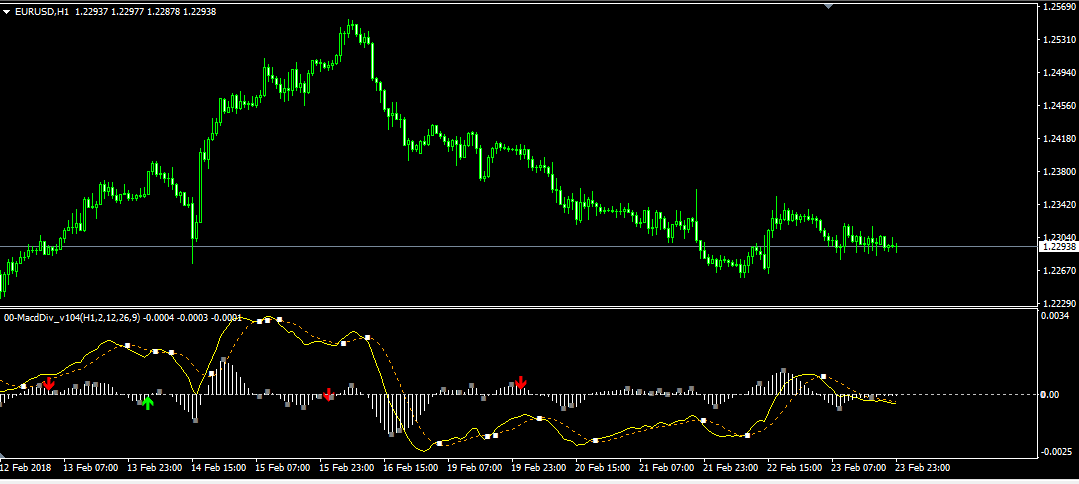1079x484 pixels.
Task: Click the leftmost red down arrow signal
Action: (49, 383)
